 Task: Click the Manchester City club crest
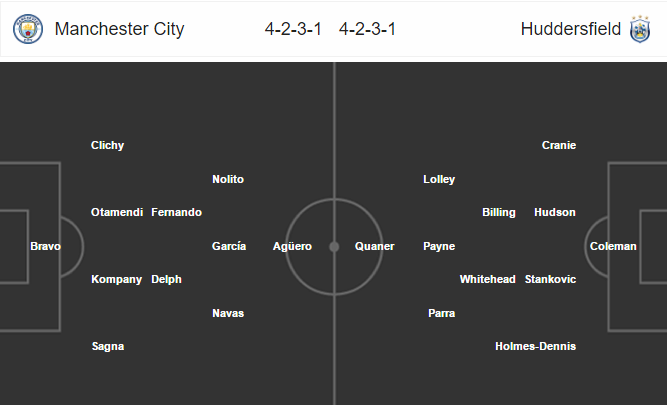coord(28,29)
